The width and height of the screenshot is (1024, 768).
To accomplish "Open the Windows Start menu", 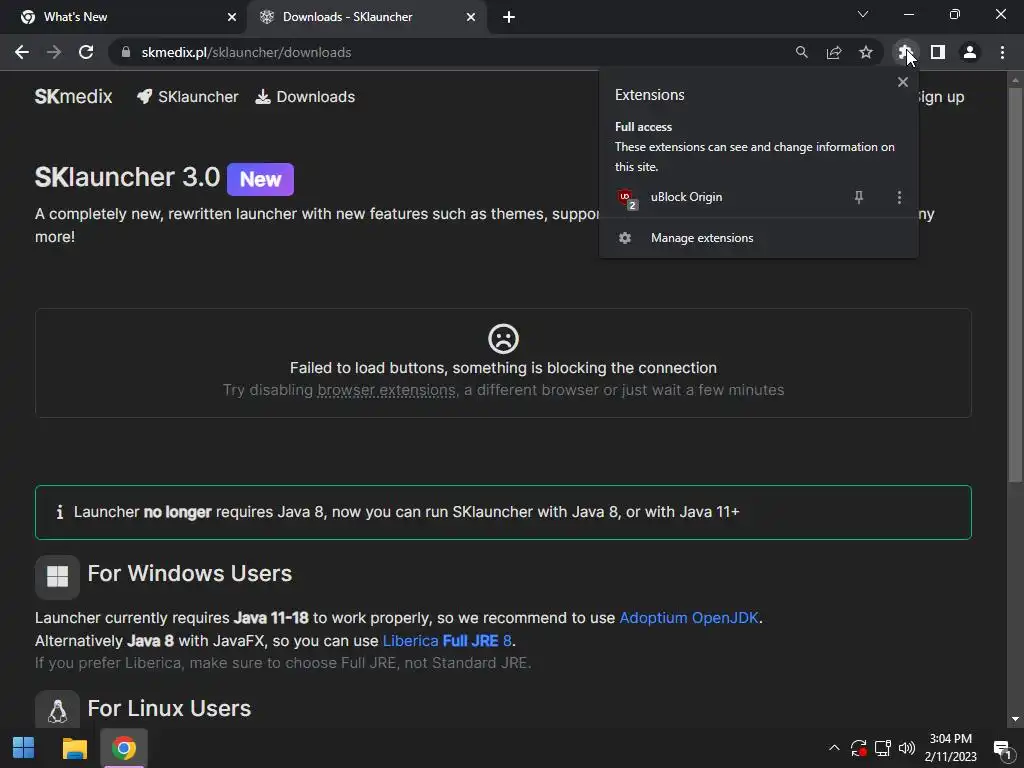I will click(x=24, y=748).
